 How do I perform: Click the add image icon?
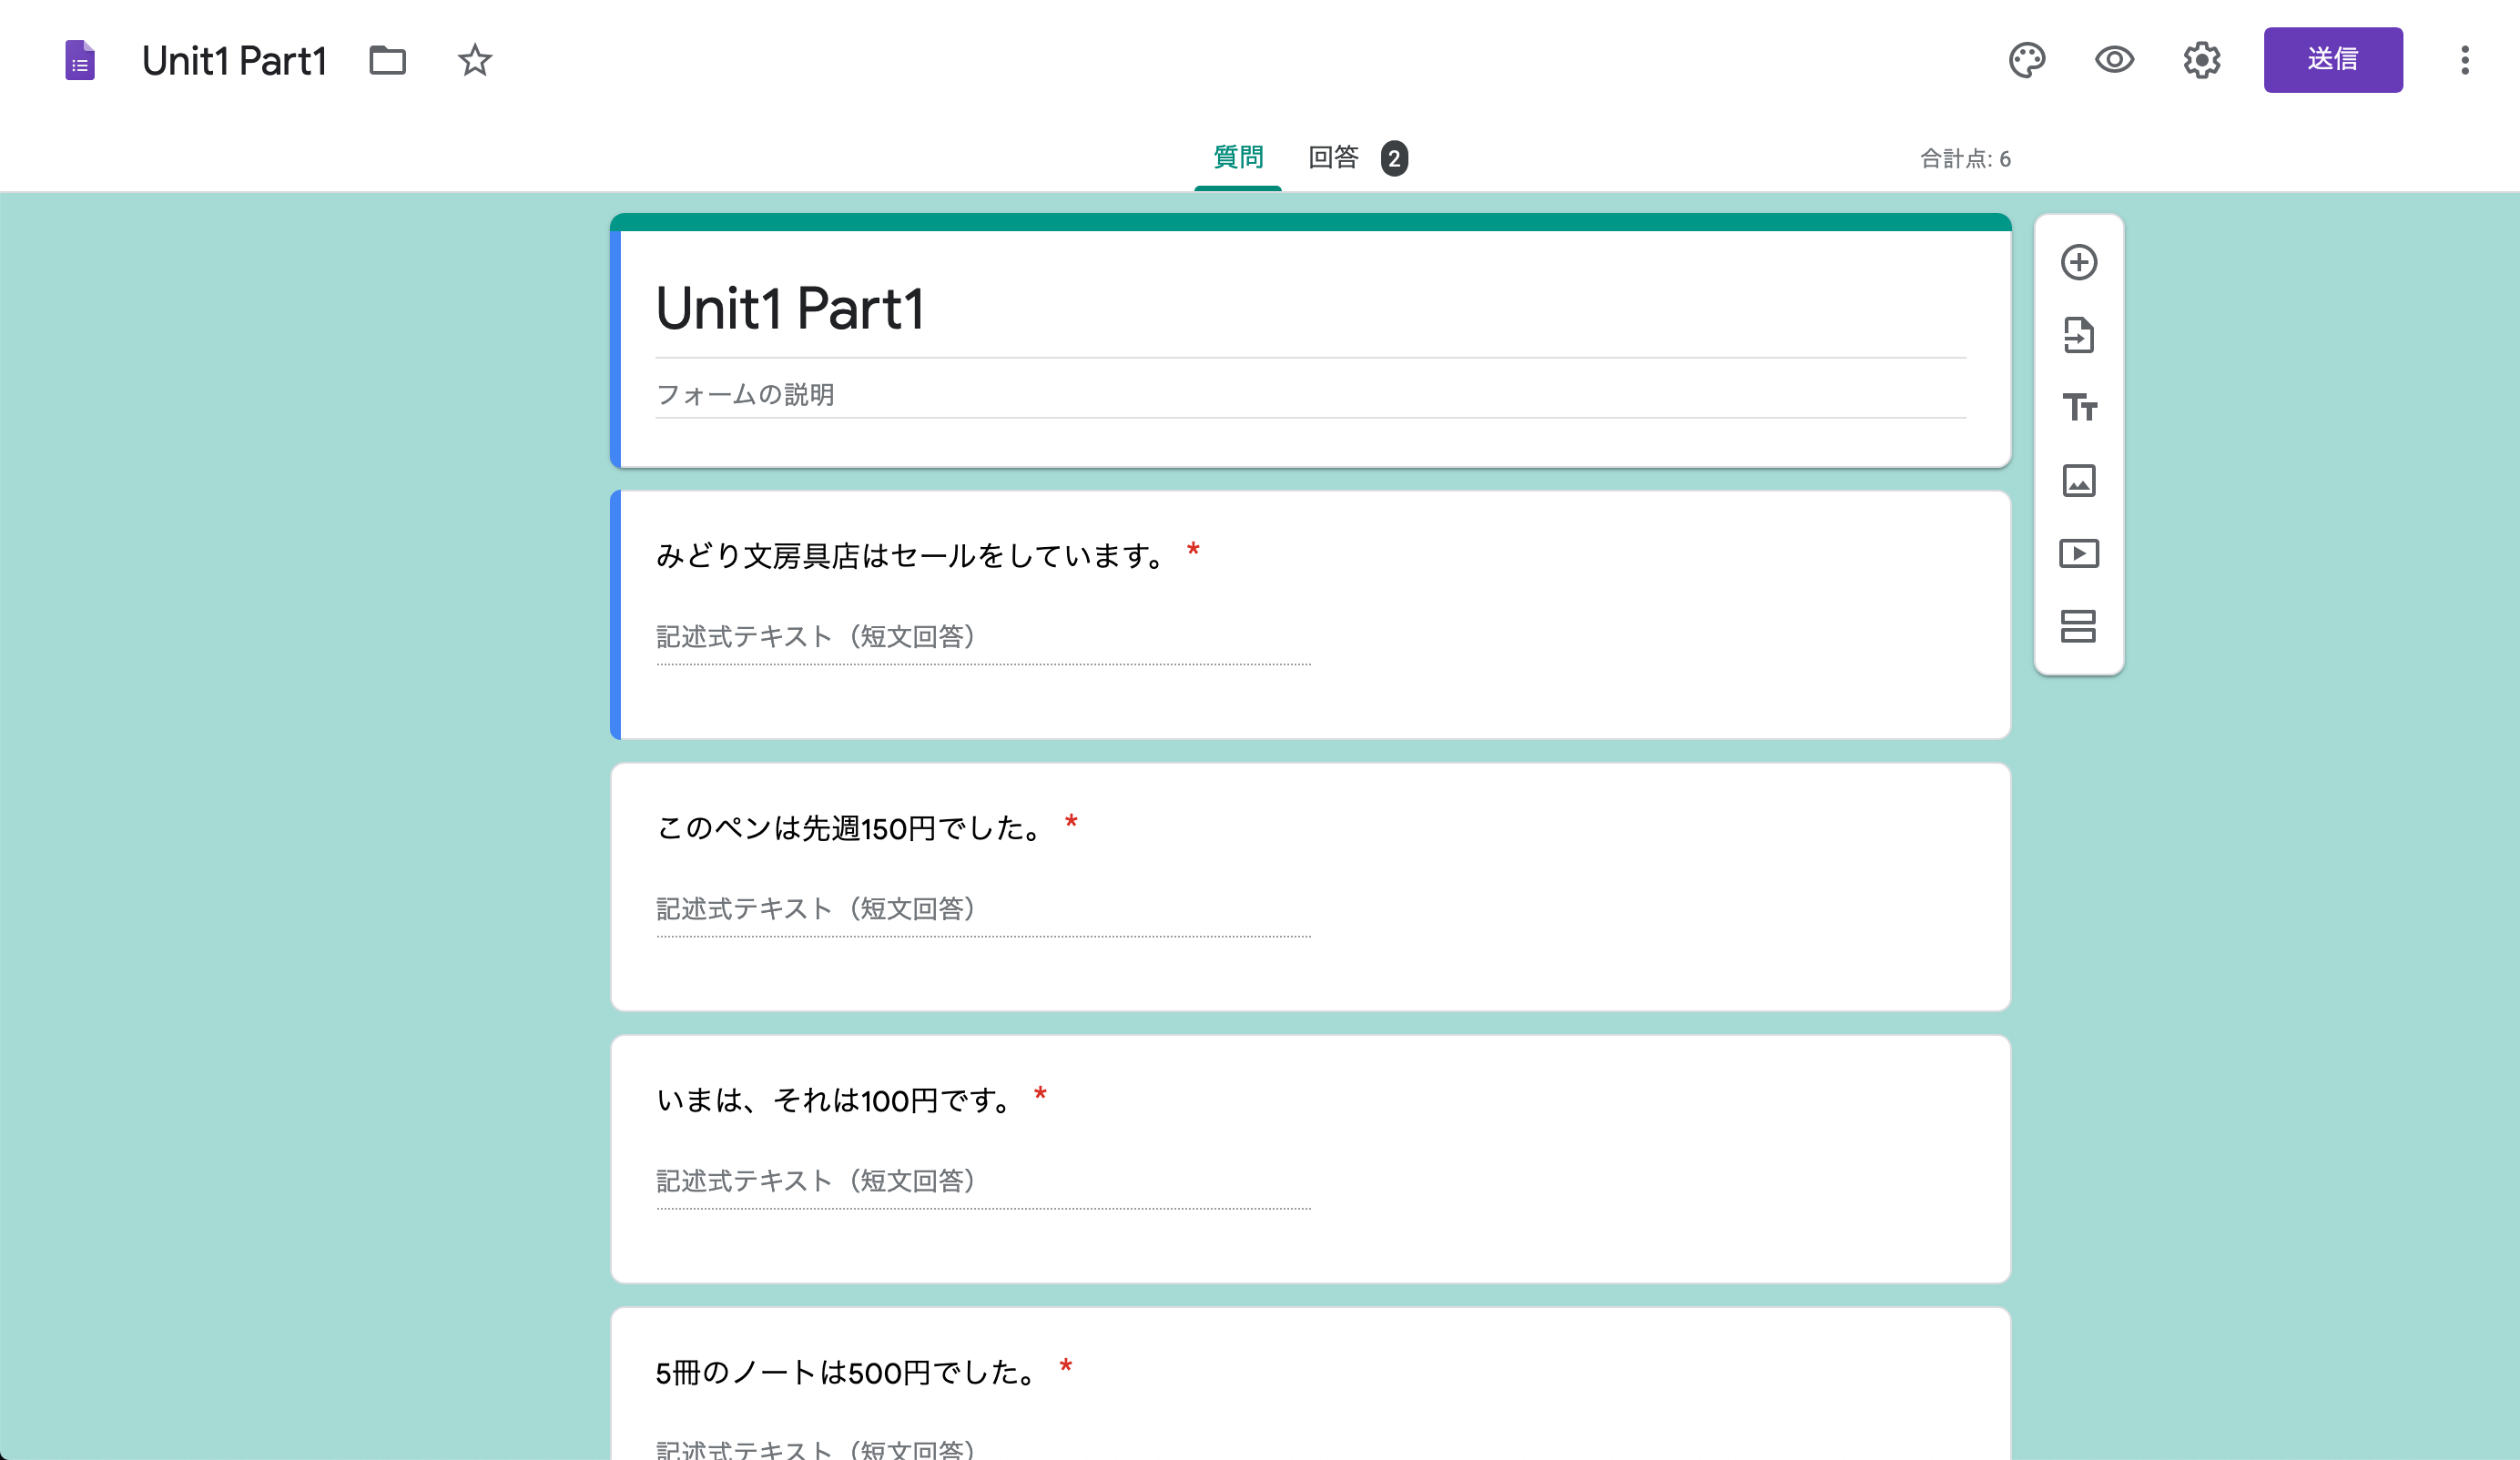[x=2078, y=481]
